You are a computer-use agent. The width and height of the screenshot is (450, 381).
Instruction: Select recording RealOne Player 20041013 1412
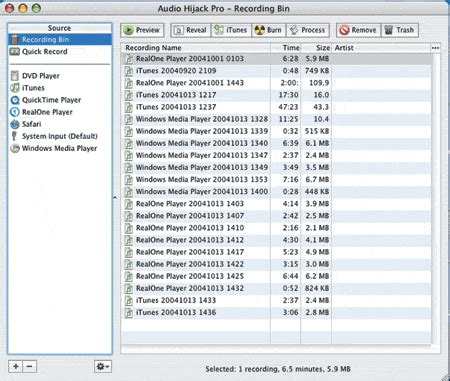(x=277, y=240)
